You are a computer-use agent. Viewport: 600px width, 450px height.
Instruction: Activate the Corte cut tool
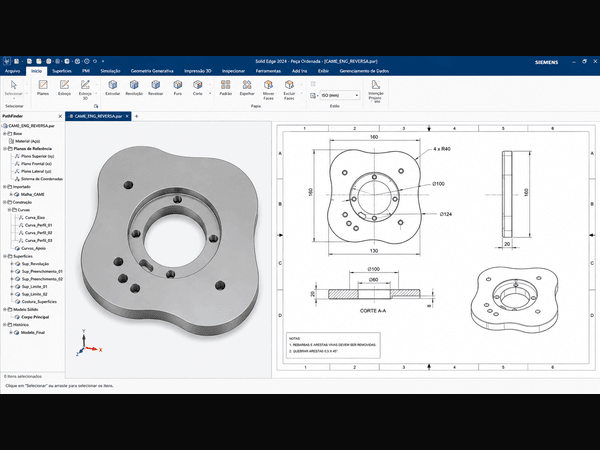(x=197, y=87)
